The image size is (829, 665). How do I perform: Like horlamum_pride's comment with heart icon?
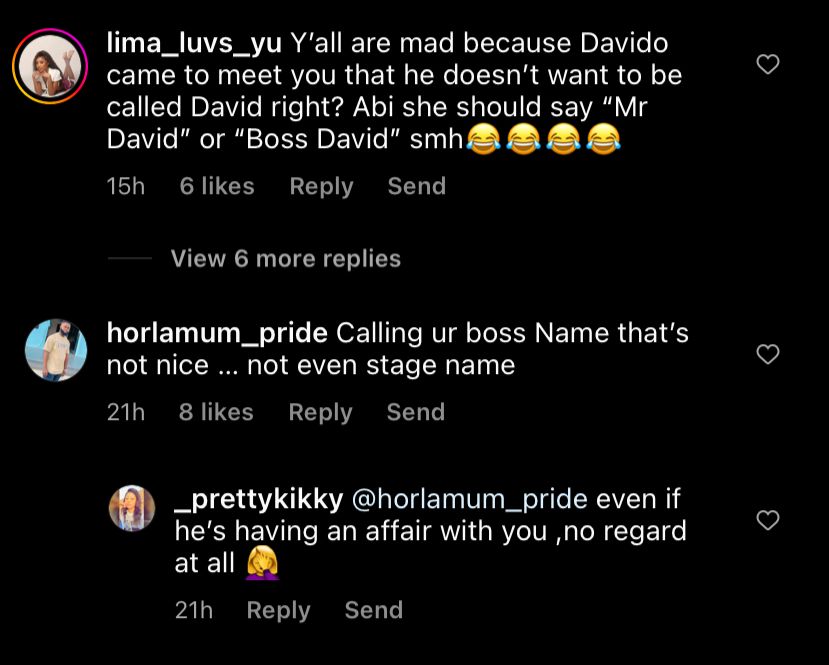(x=768, y=354)
